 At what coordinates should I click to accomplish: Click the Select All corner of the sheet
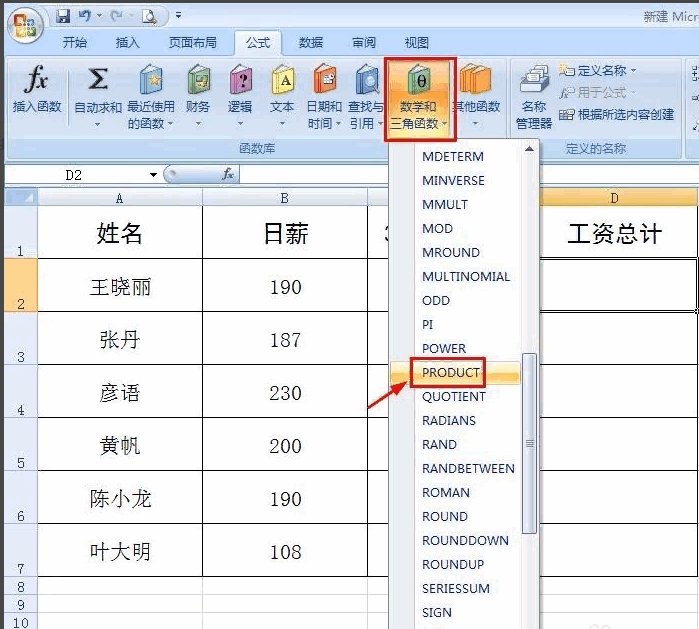click(x=21, y=197)
